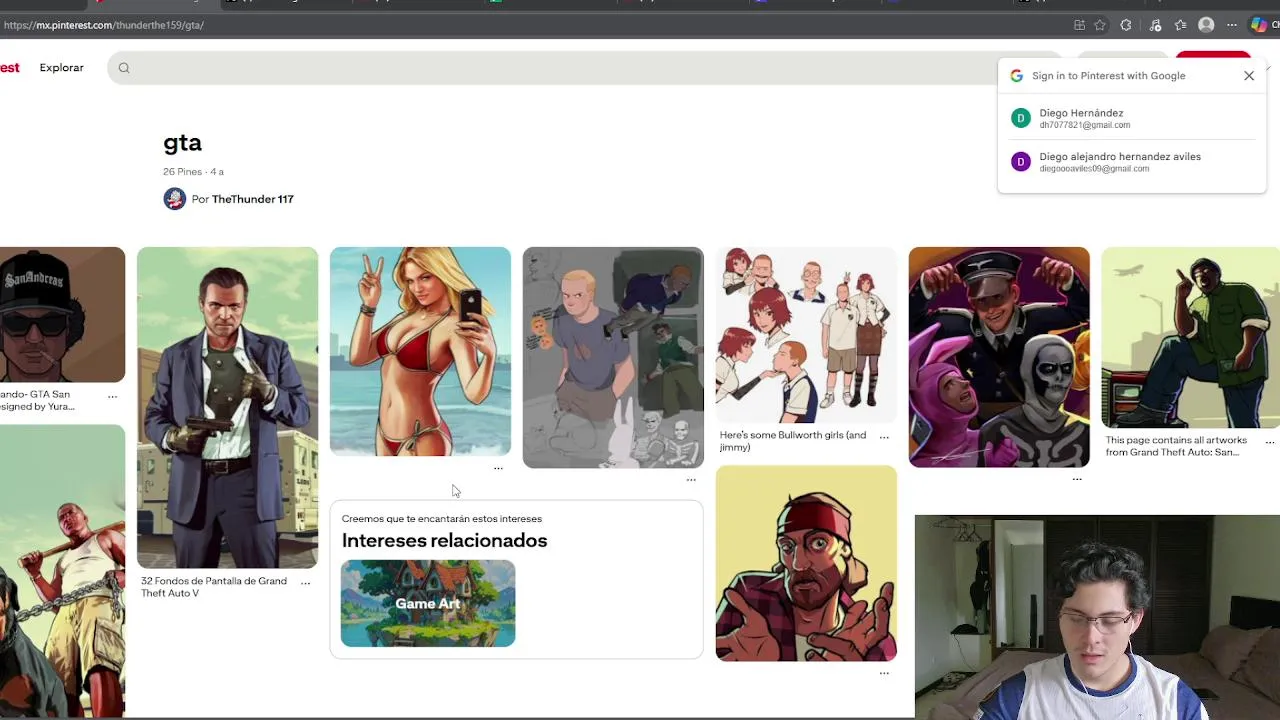Close the Sign in with Google popup
This screenshot has width=1280, height=720.
[x=1249, y=76]
